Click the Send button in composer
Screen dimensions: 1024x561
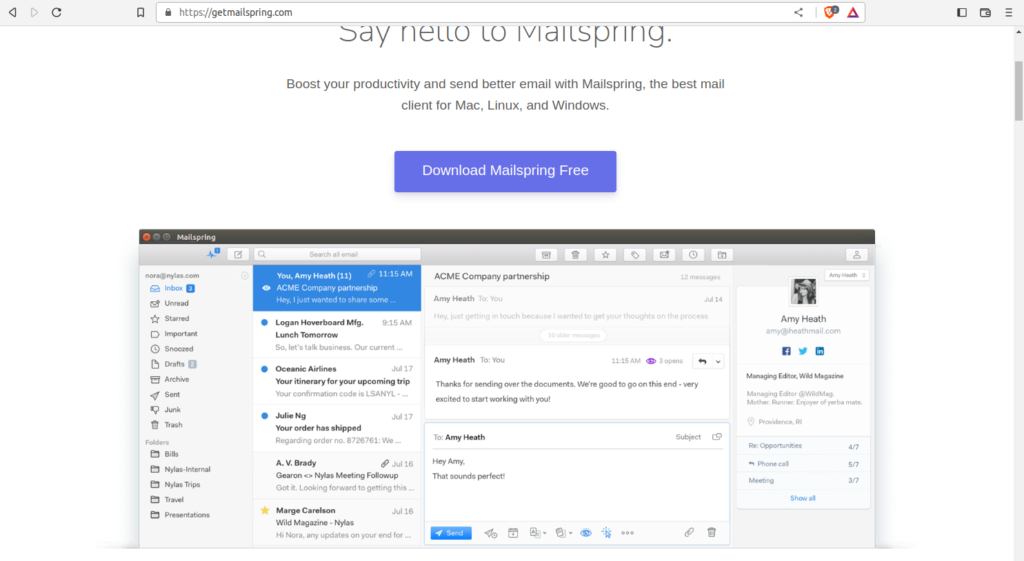pos(451,533)
